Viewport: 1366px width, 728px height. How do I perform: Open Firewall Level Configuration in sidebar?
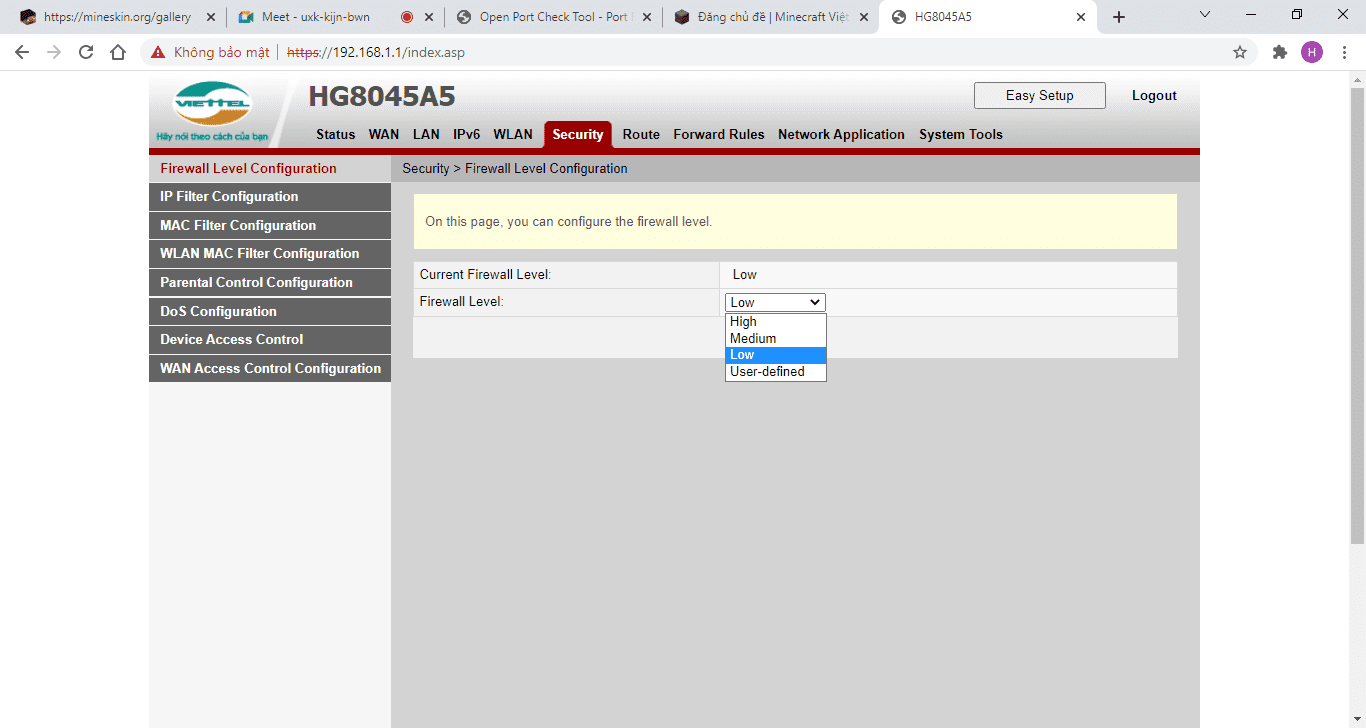point(270,168)
